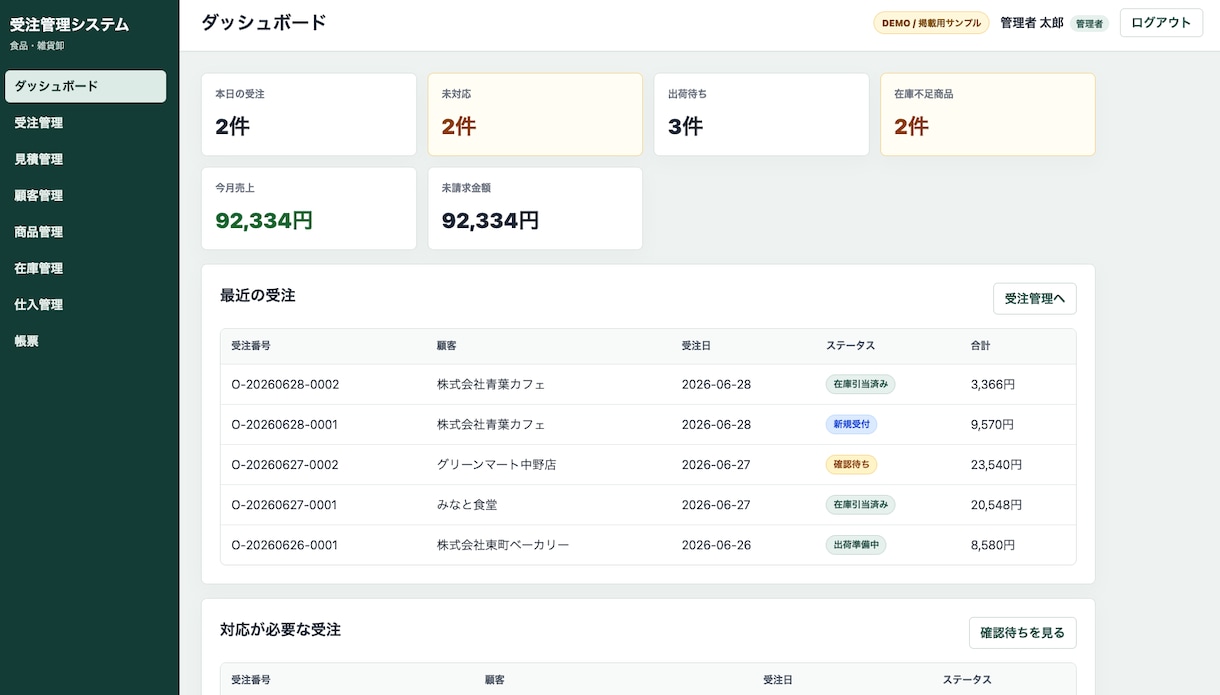The image size is (1220, 695).
Task: Click the ダッシュボード page title
Action: click(264, 22)
